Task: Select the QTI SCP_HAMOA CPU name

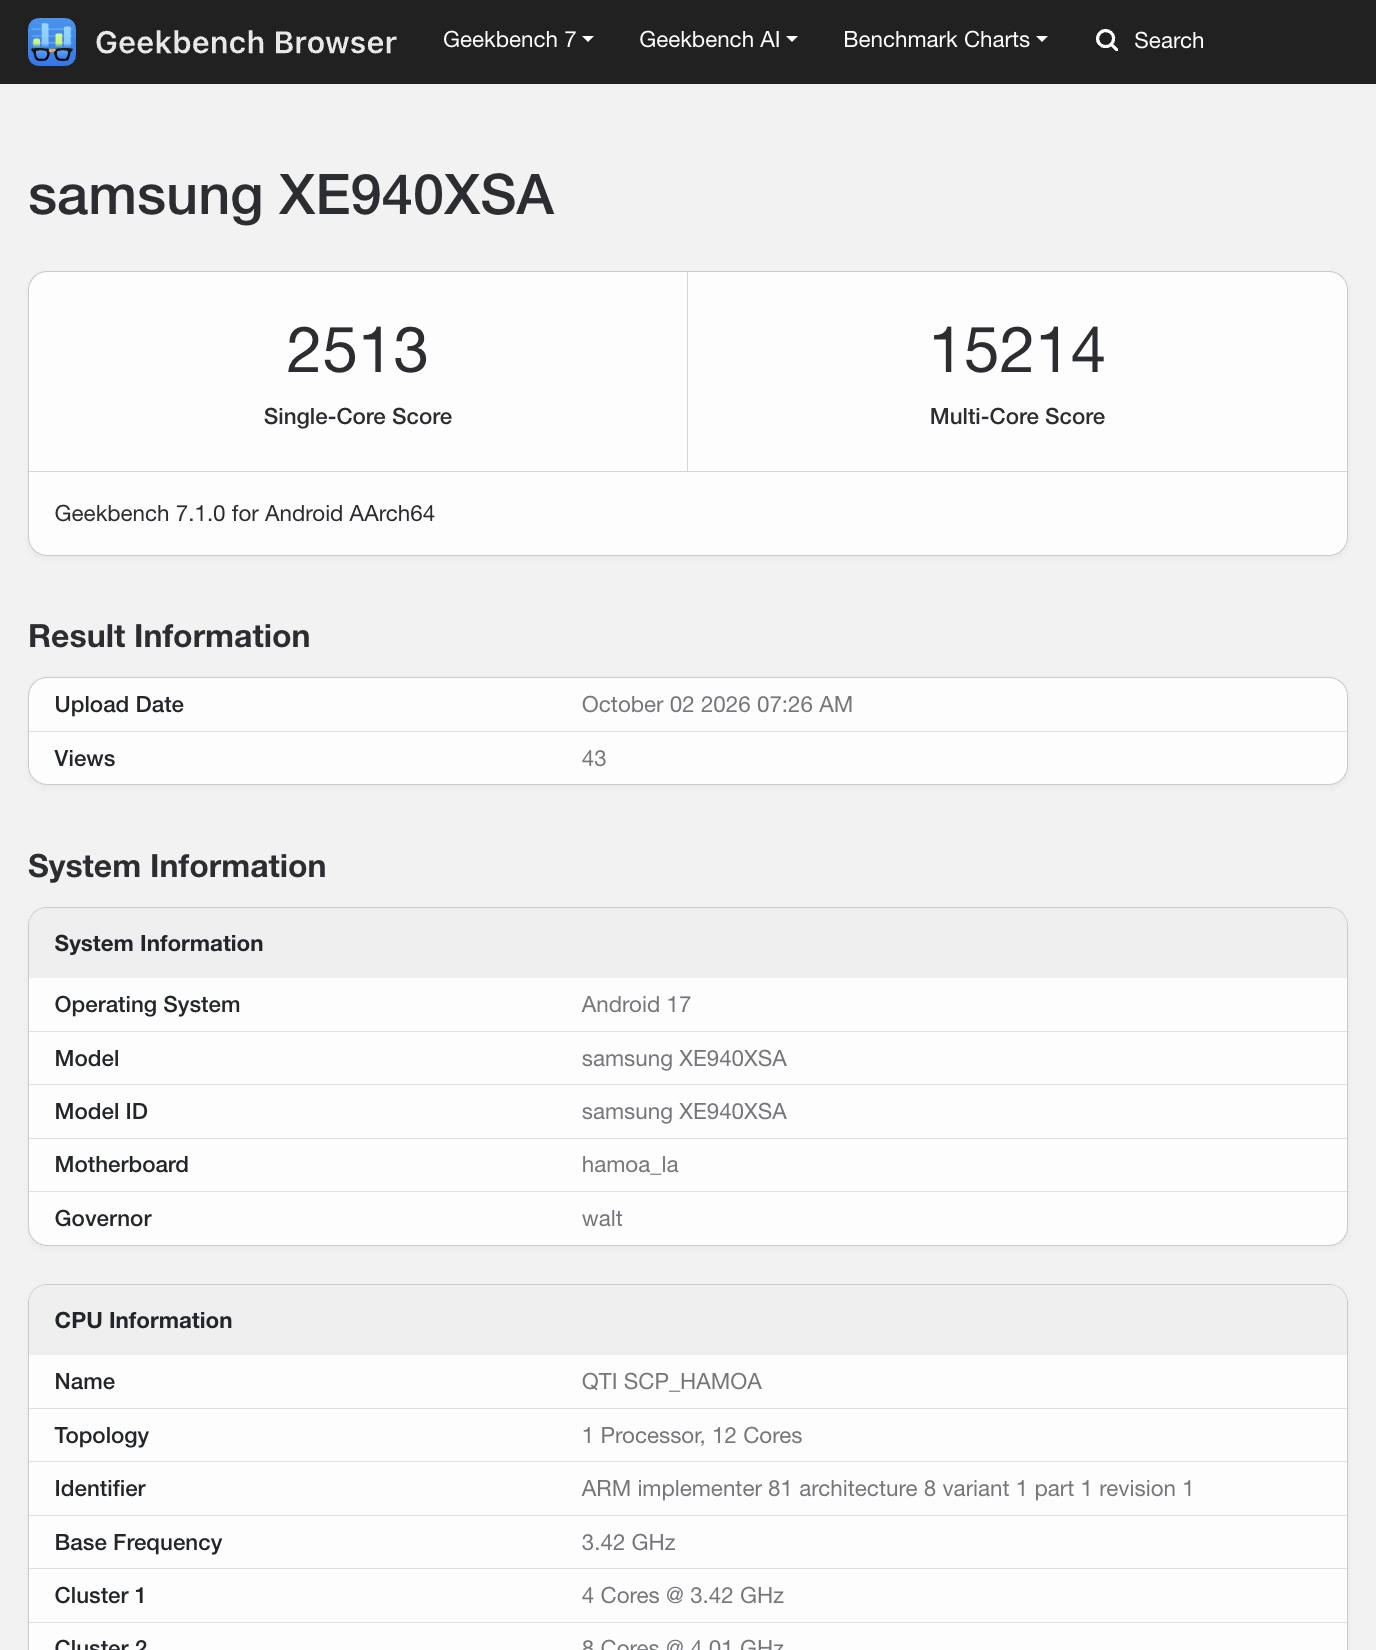Action: pos(672,1382)
